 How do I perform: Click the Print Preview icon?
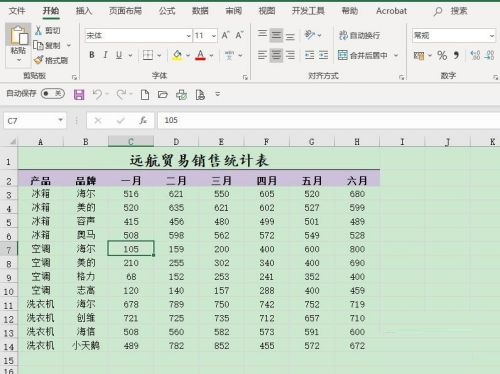200,95
